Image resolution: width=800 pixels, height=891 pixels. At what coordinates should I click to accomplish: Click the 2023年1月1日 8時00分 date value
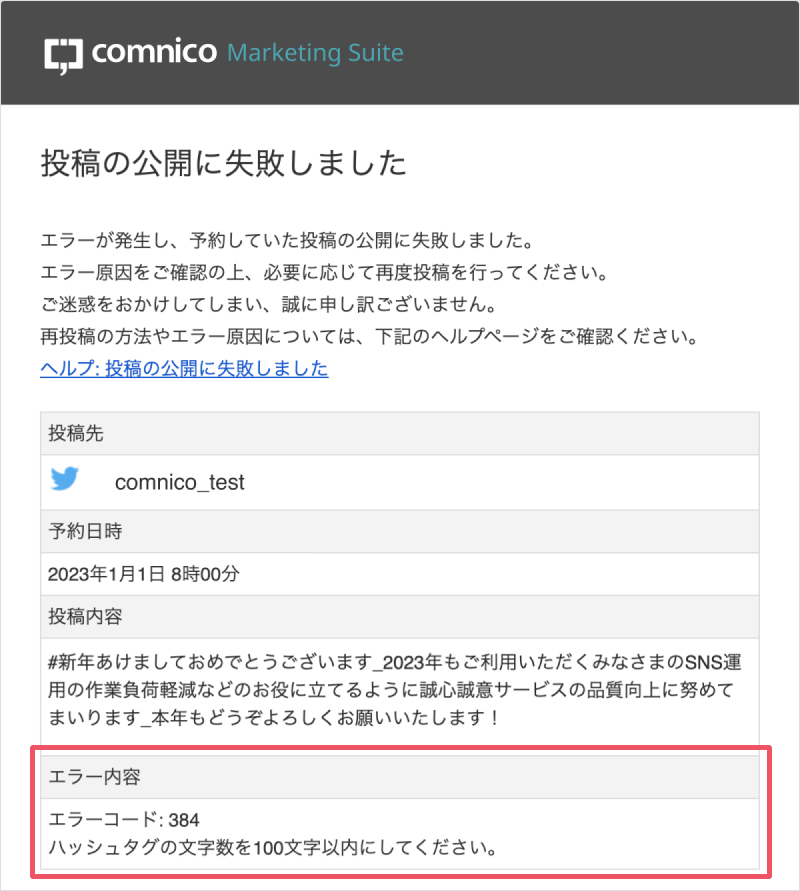coord(143,574)
